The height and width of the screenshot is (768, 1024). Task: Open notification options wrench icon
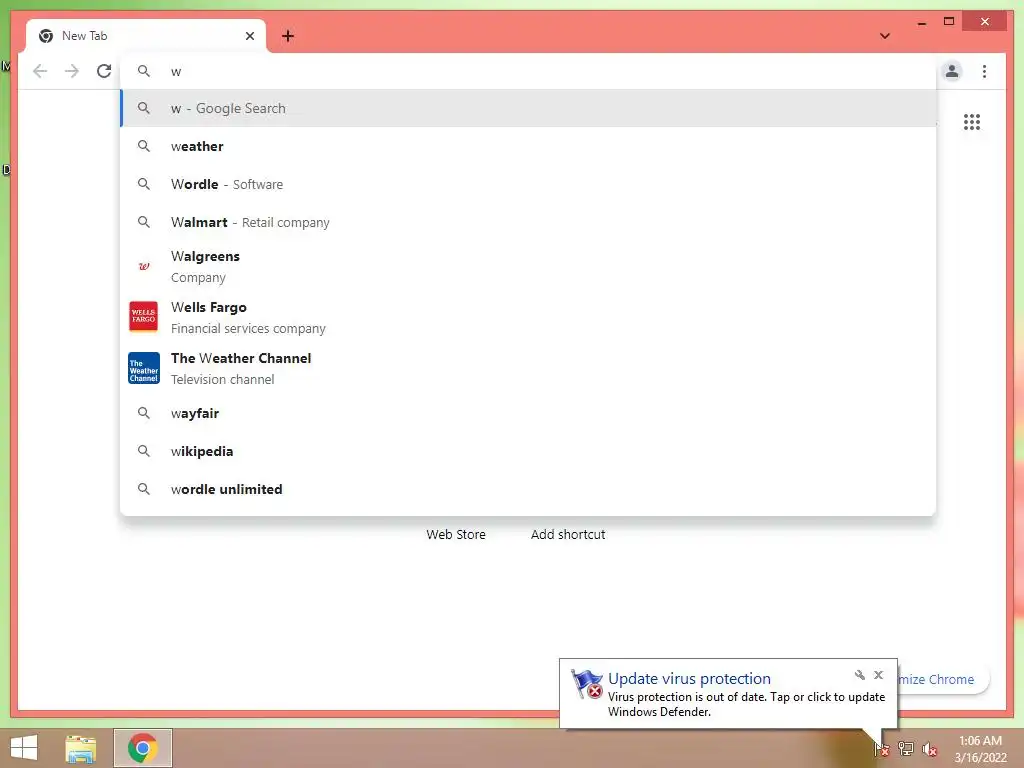pyautogui.click(x=859, y=675)
